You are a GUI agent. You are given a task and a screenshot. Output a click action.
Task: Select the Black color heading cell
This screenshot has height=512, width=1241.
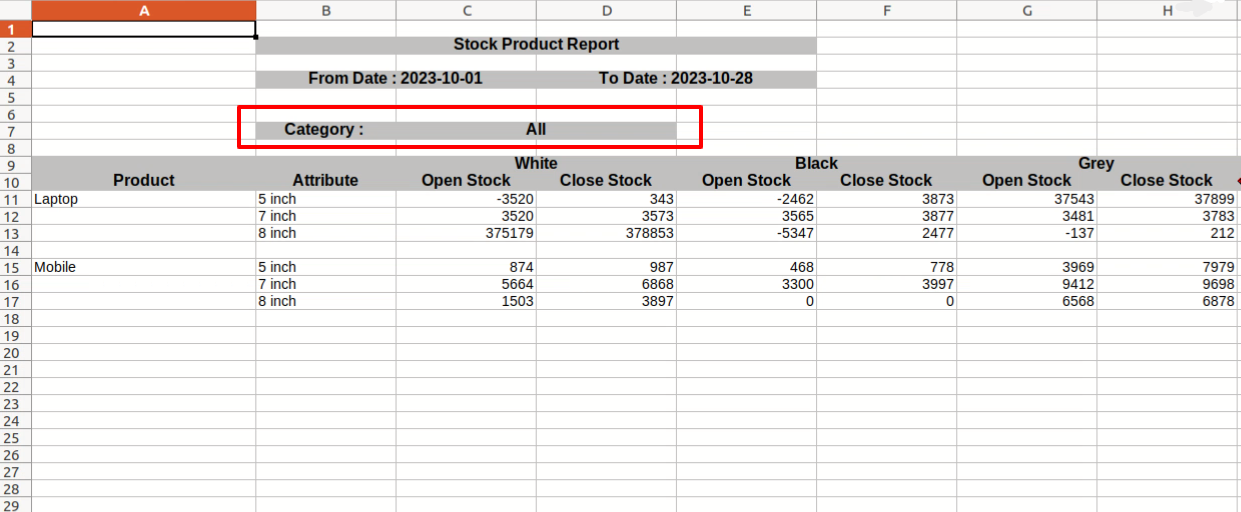(x=816, y=164)
